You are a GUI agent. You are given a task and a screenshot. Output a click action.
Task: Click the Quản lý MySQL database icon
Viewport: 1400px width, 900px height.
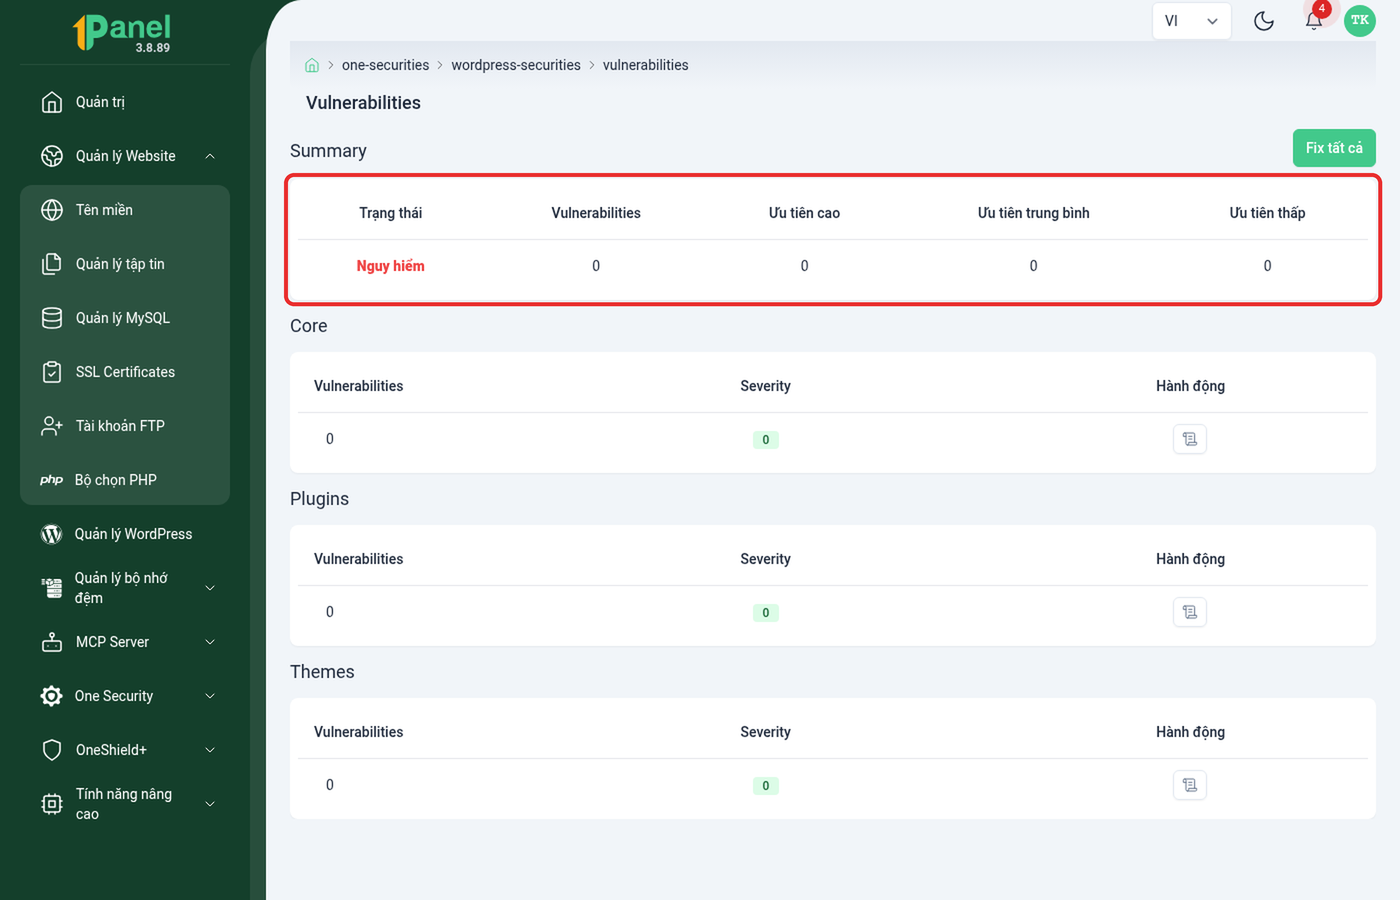[52, 318]
